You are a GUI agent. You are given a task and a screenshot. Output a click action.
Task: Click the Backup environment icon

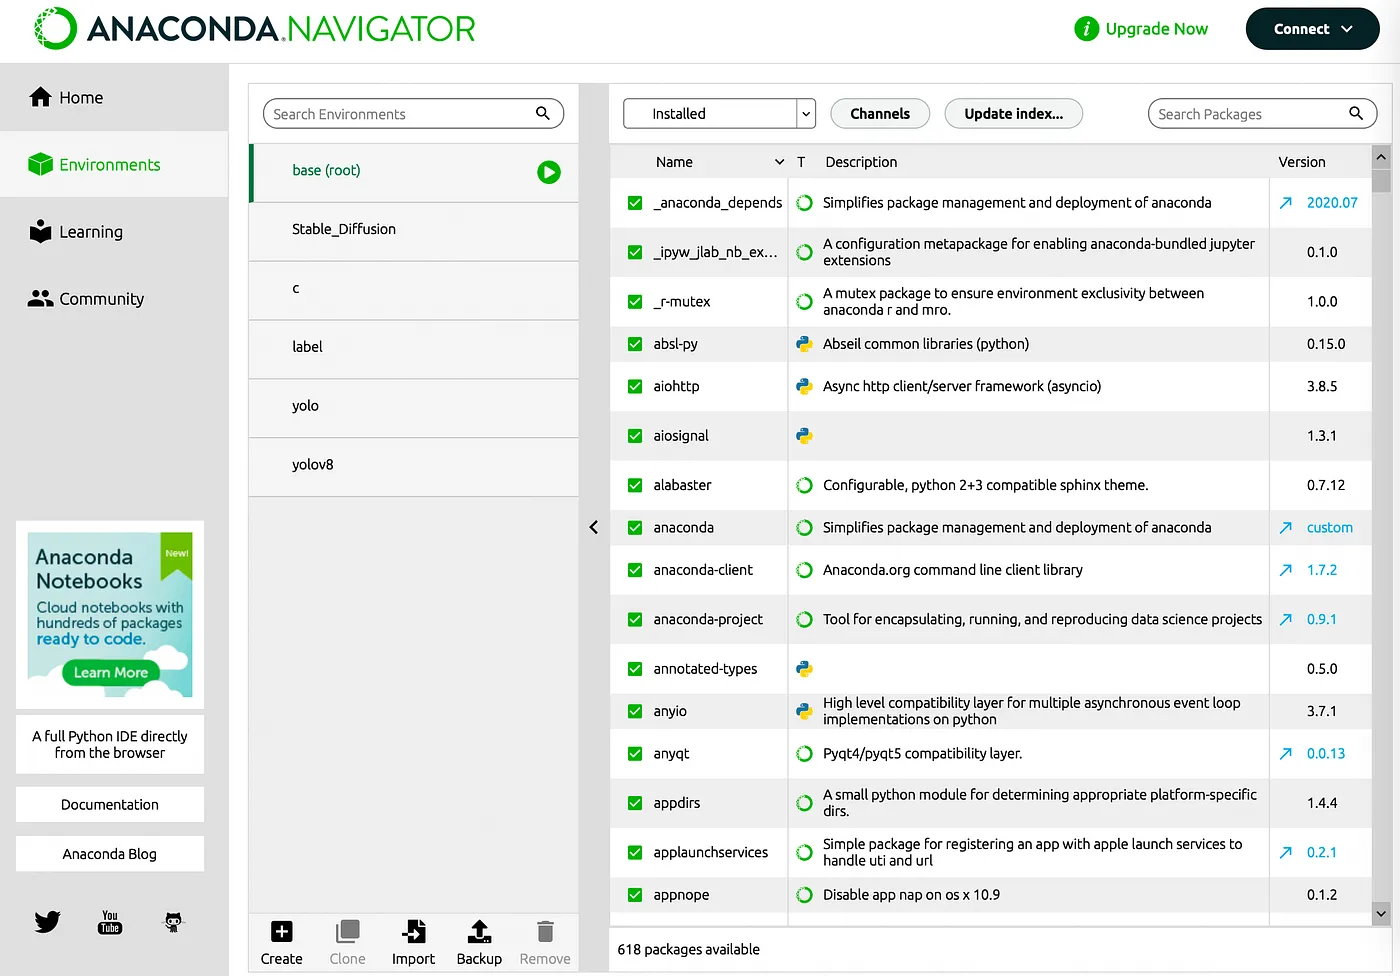479,932
